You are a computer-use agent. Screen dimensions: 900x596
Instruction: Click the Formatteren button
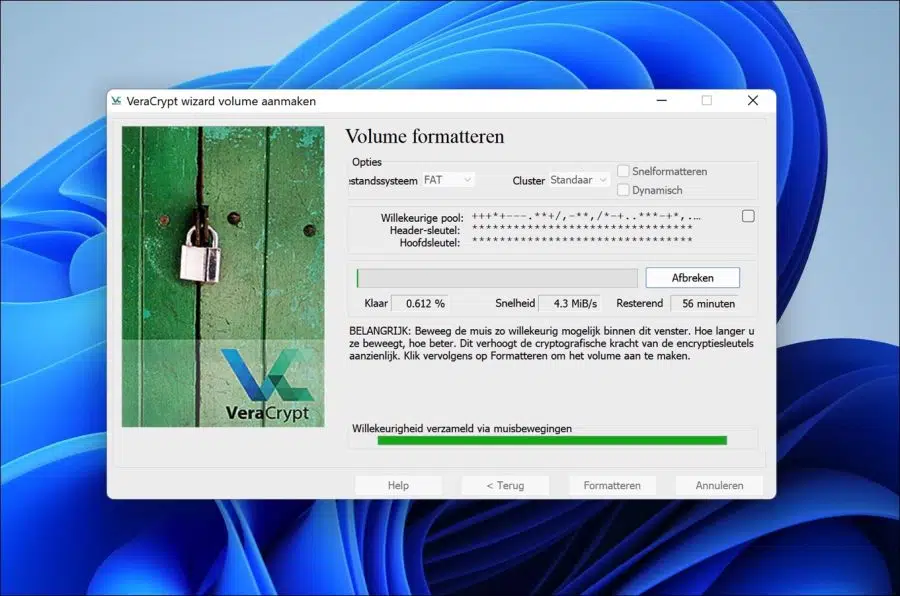[612, 485]
